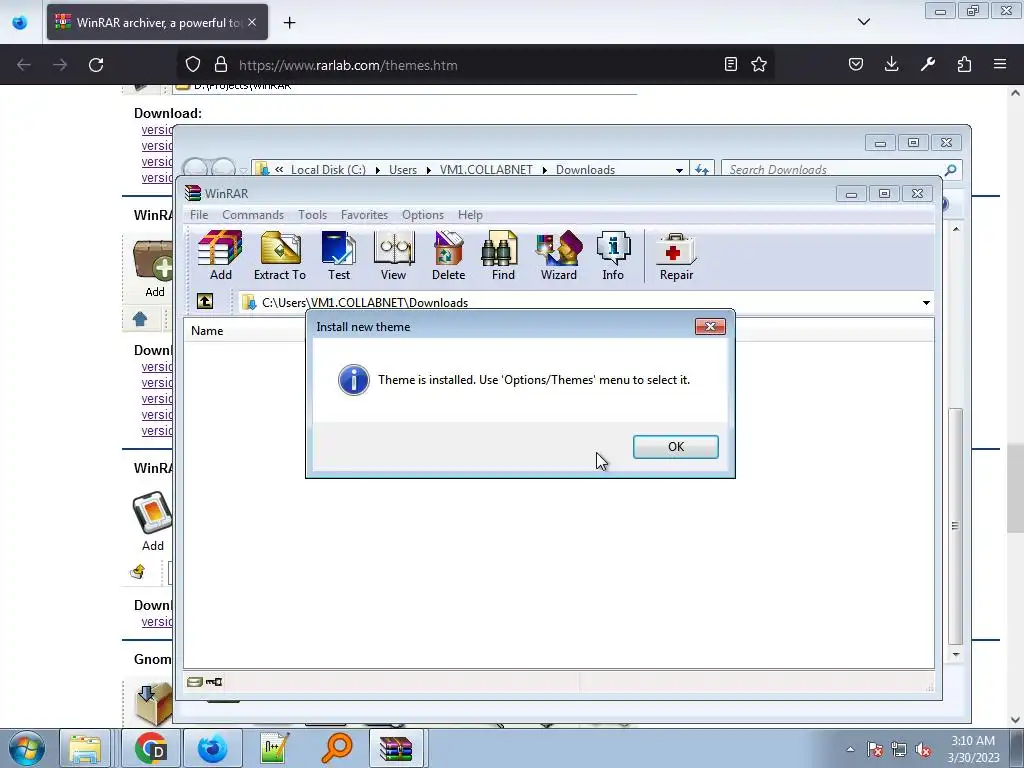The height and width of the screenshot is (768, 1024).
Task: Click the Info toolbar icon
Action: click(613, 255)
